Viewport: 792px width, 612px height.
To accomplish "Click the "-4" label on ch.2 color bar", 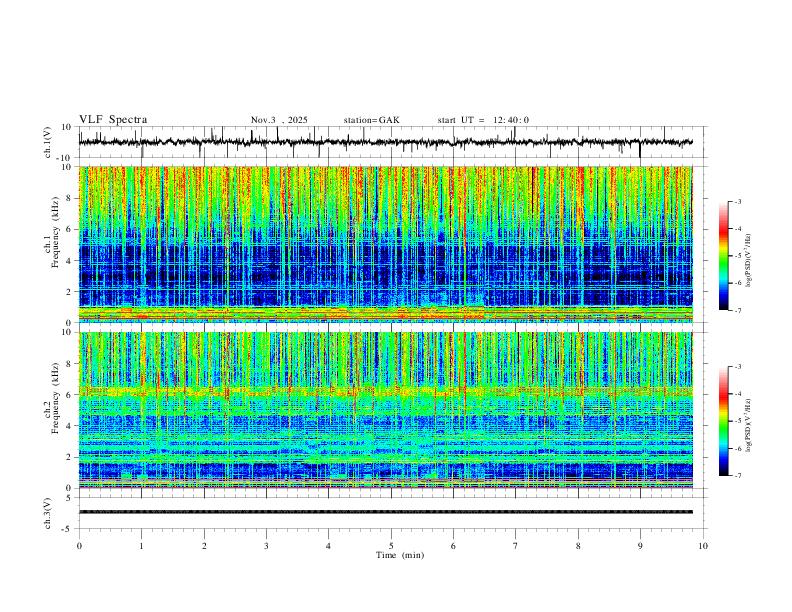I will [737, 393].
